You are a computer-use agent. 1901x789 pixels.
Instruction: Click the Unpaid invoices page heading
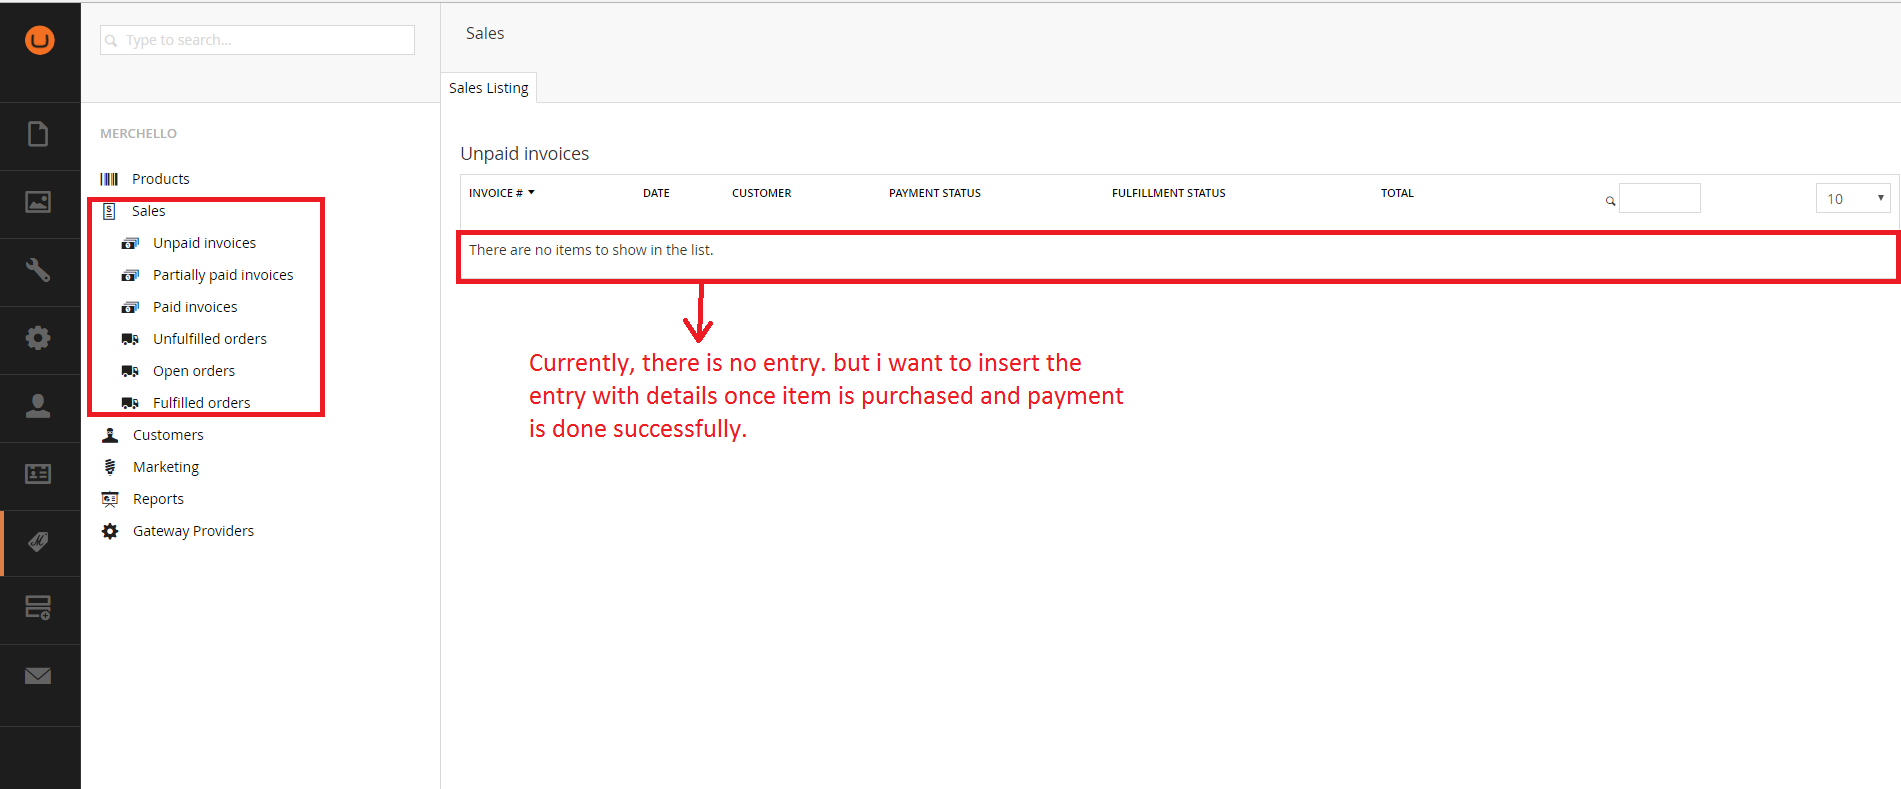tap(525, 154)
